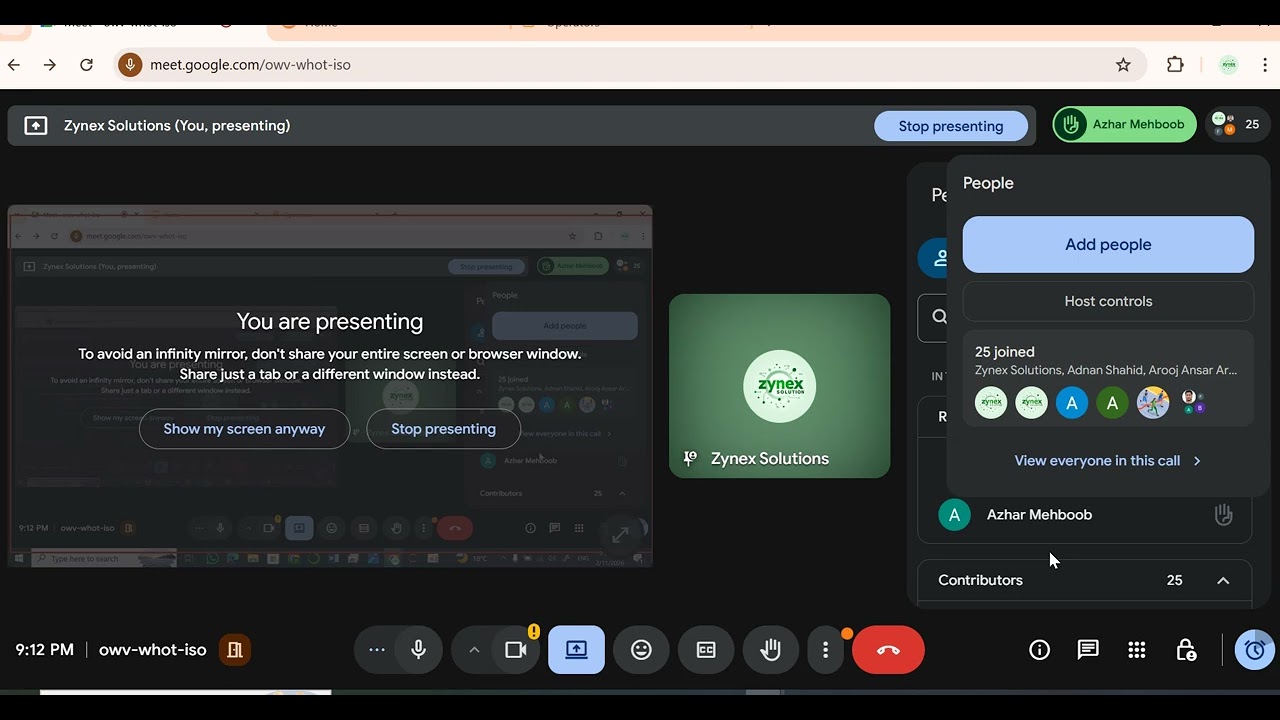Click the orange companion mode icon
This screenshot has width=1280, height=720.
(235, 650)
